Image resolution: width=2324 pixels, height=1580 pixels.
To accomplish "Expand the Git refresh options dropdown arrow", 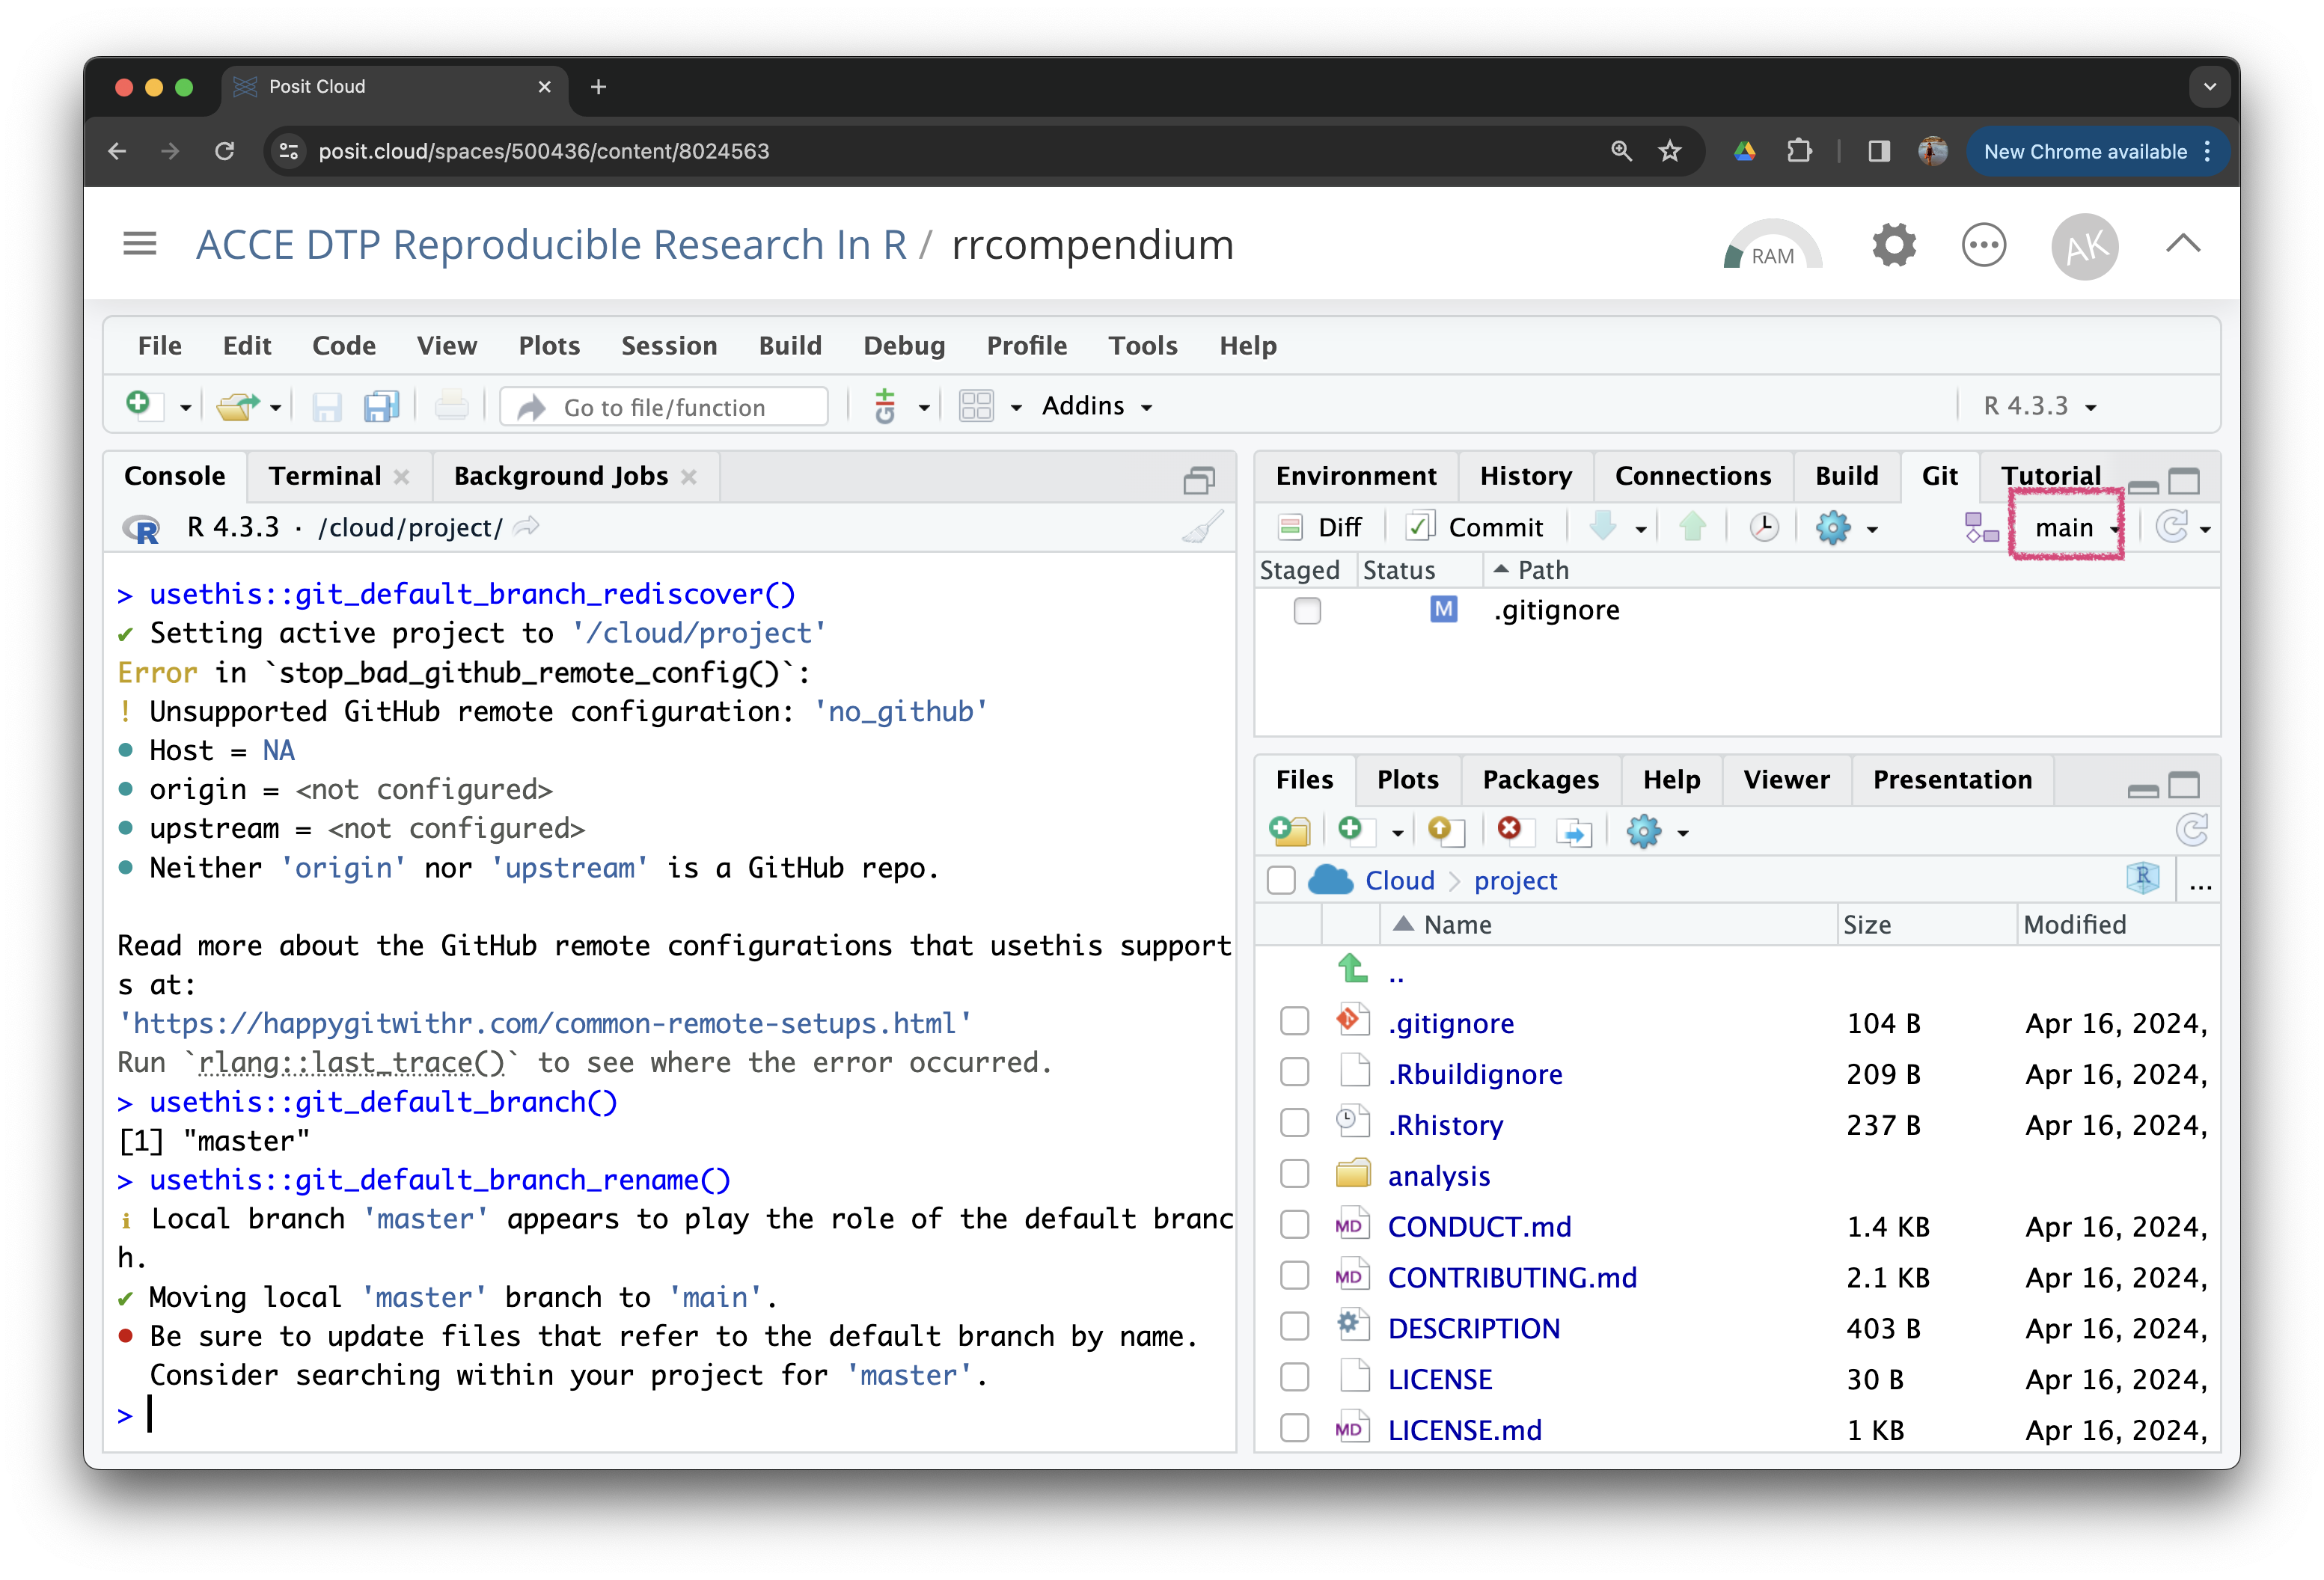I will pyautogui.click(x=2205, y=529).
